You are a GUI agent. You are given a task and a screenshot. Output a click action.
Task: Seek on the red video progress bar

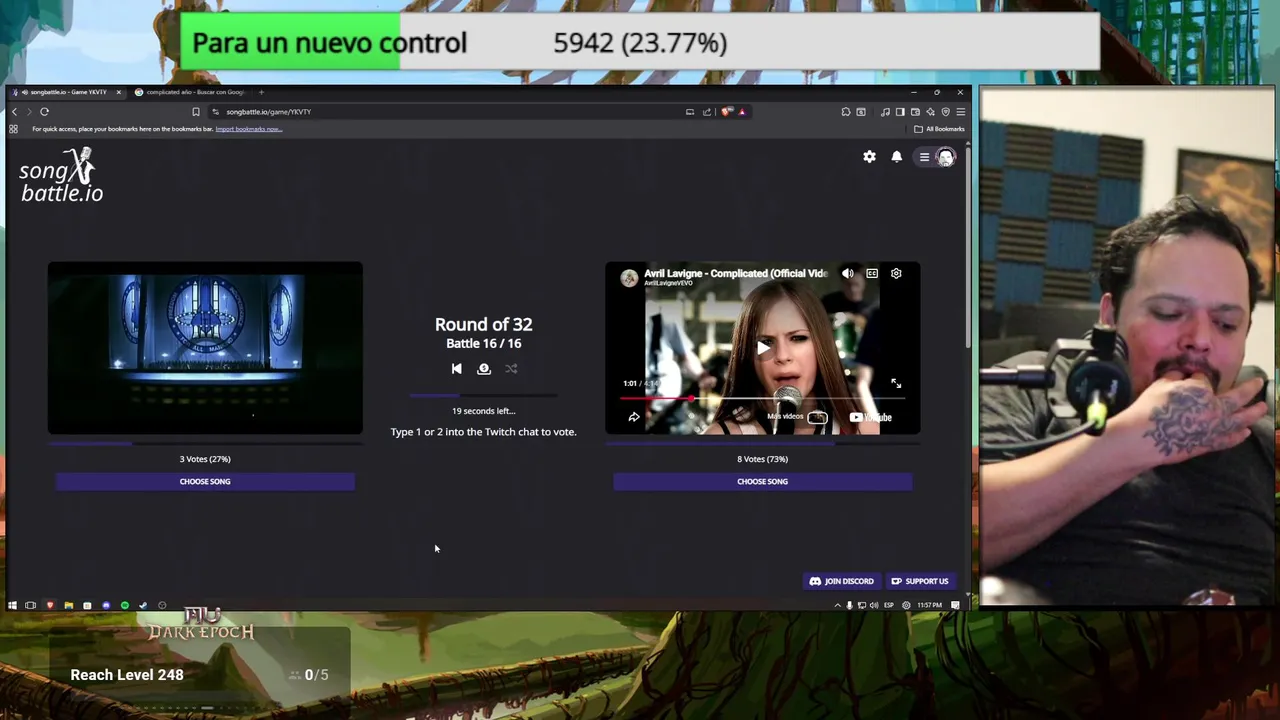[x=762, y=398]
